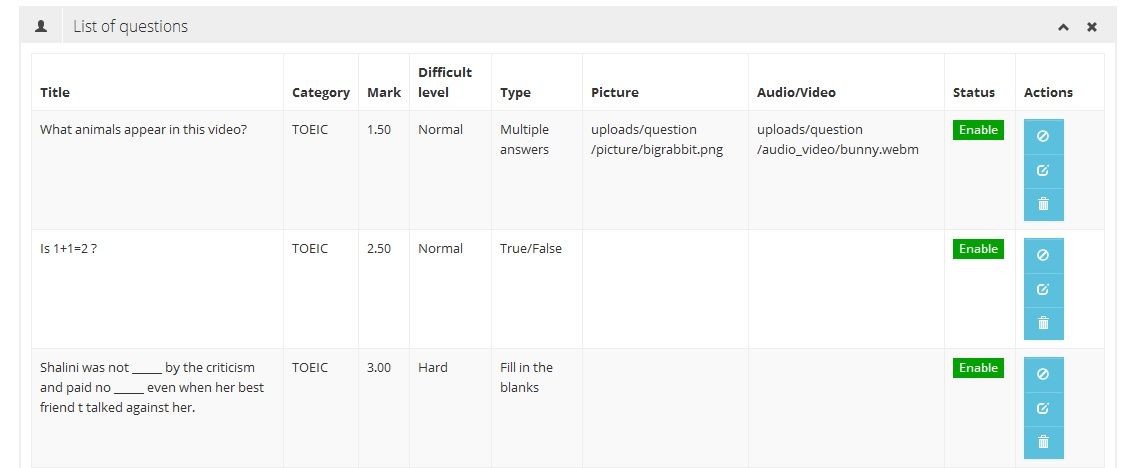Open the bunny.webm audio/video path
Image resolution: width=1137 pixels, height=468 pixels.
point(837,140)
